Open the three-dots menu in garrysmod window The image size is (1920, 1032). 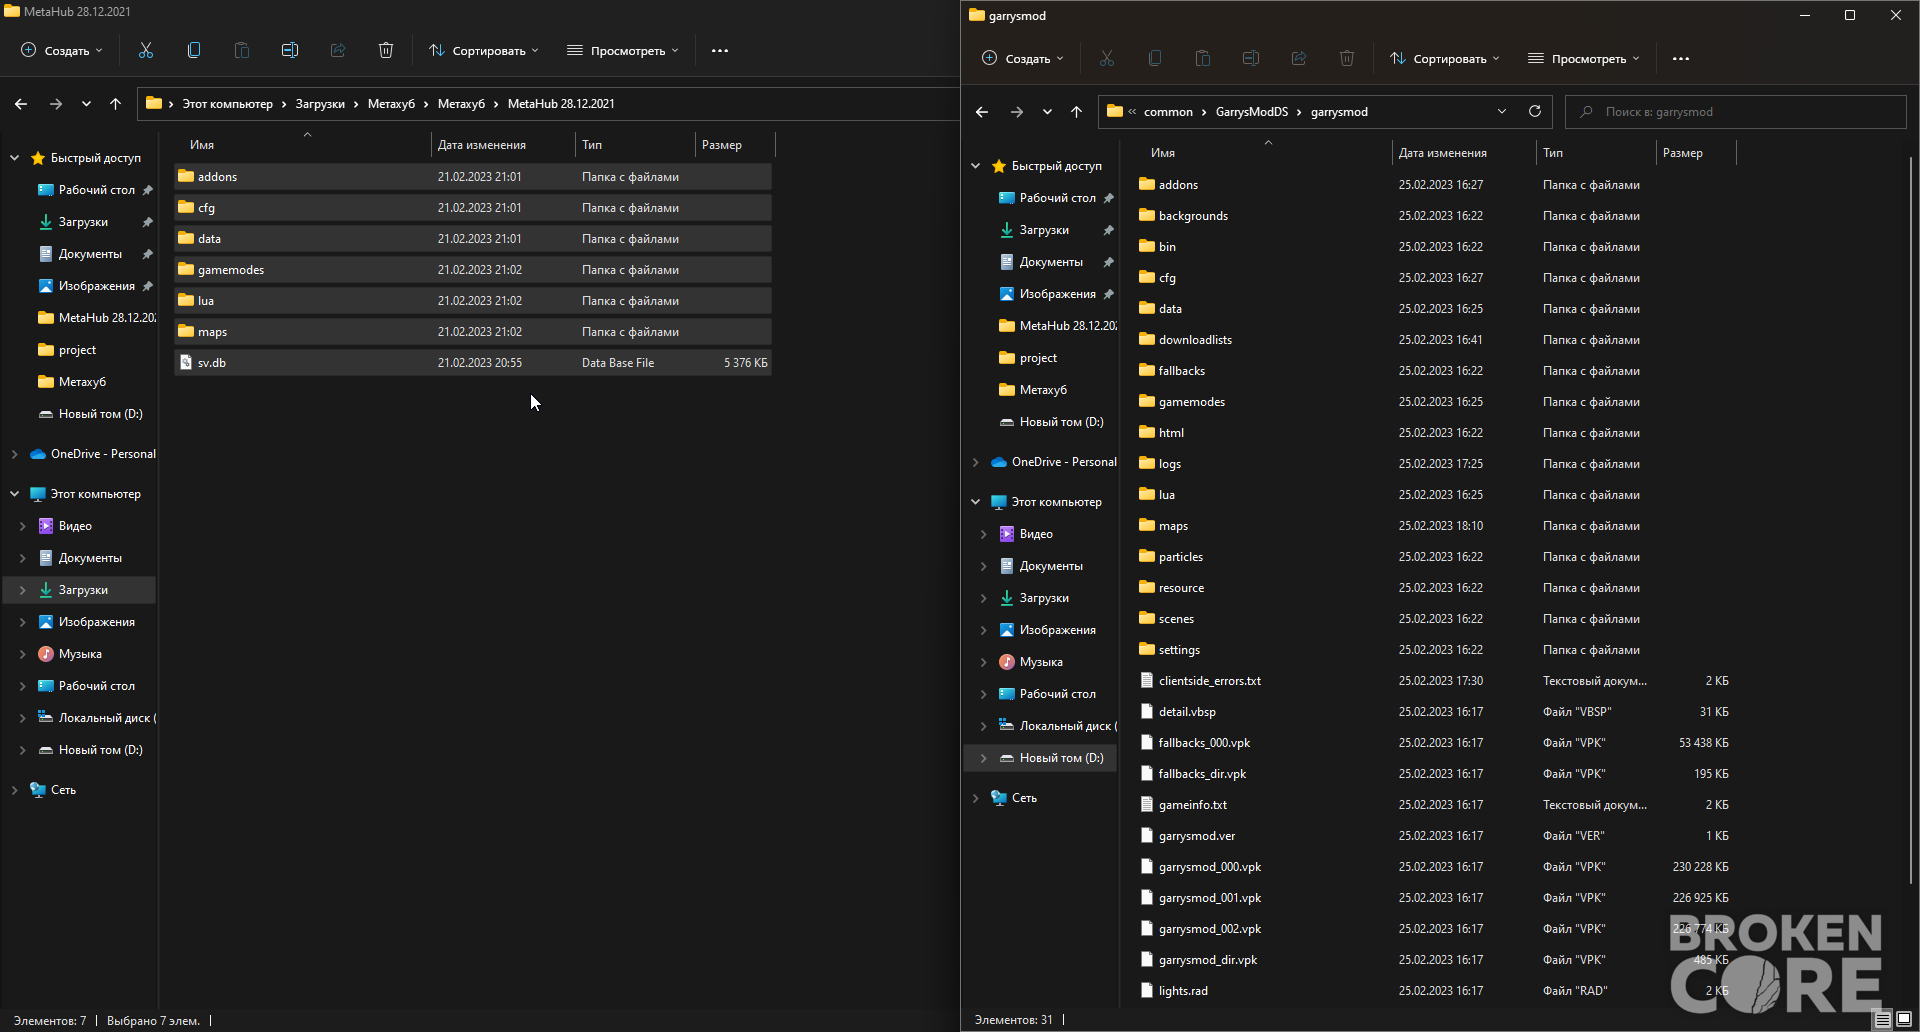tap(1681, 58)
